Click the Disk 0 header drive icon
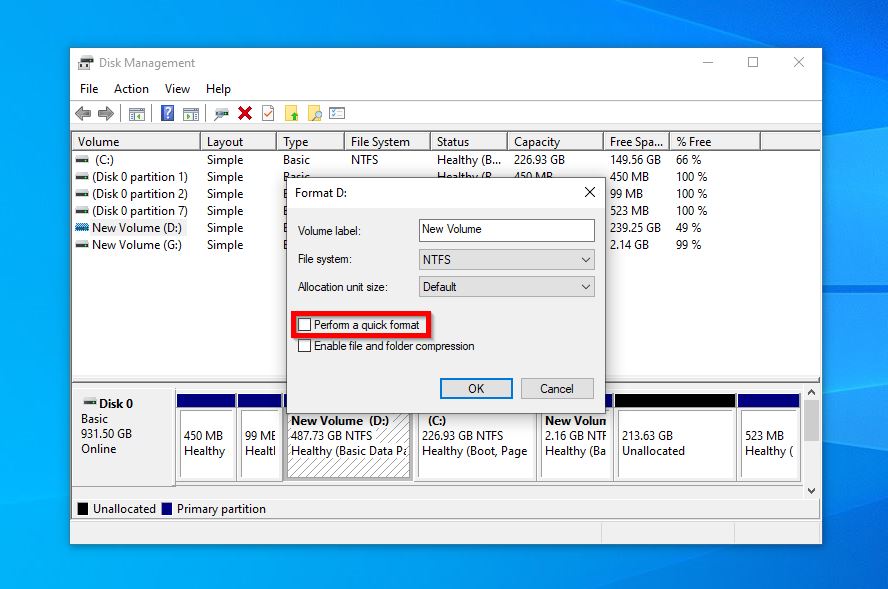 (x=89, y=403)
